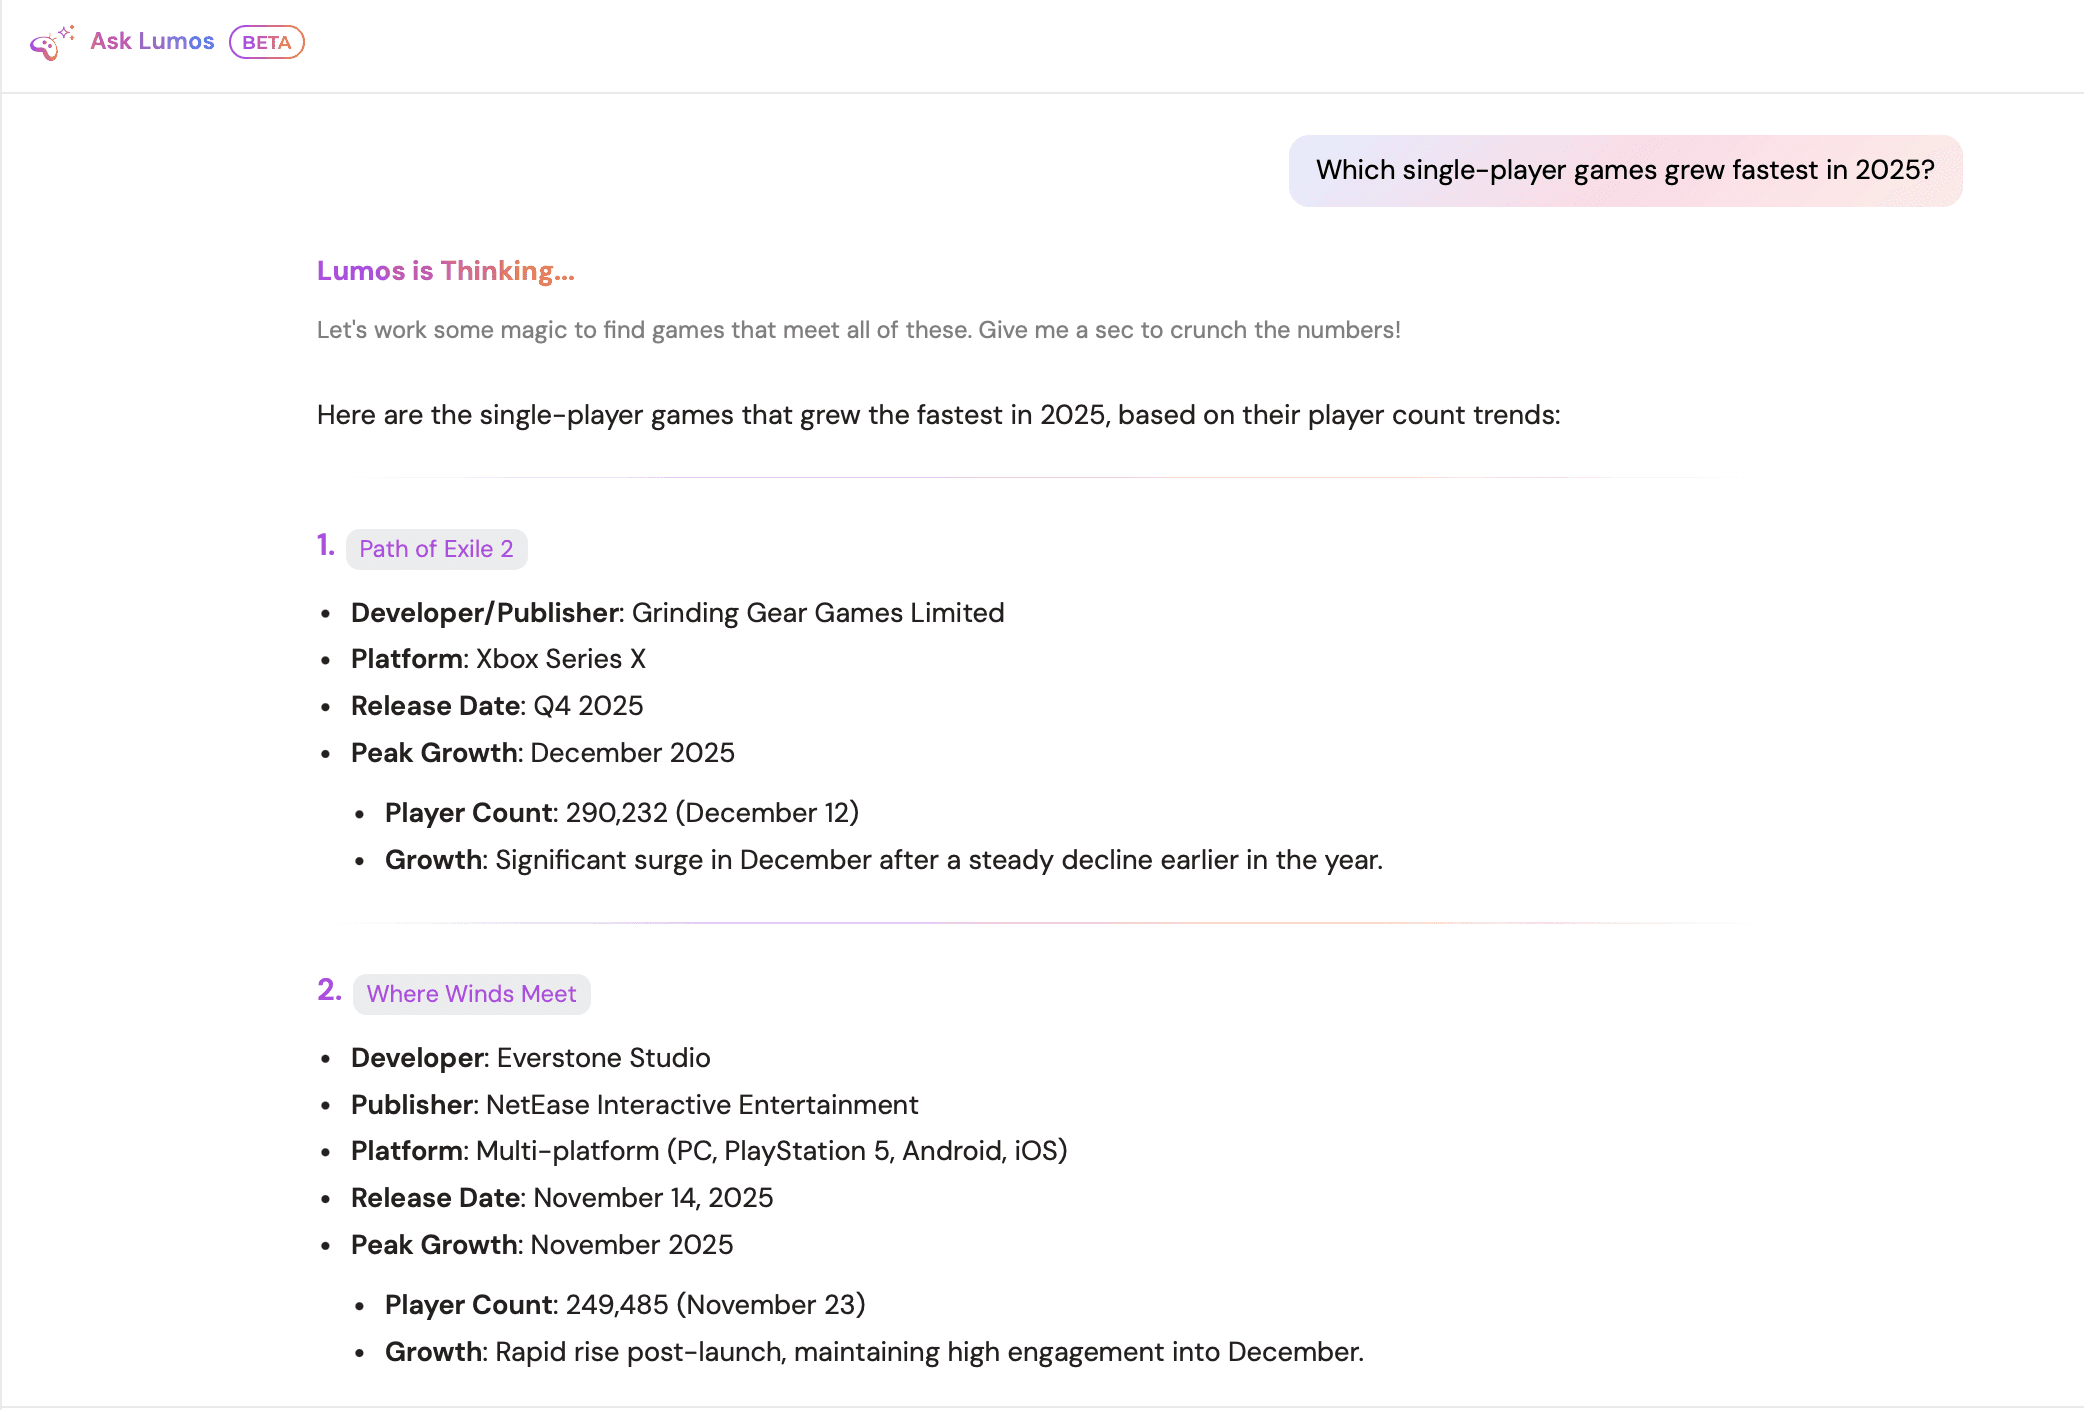Screen dimensions: 2084x1410
Task: Click the Ask Lumos title text
Action: [152, 41]
